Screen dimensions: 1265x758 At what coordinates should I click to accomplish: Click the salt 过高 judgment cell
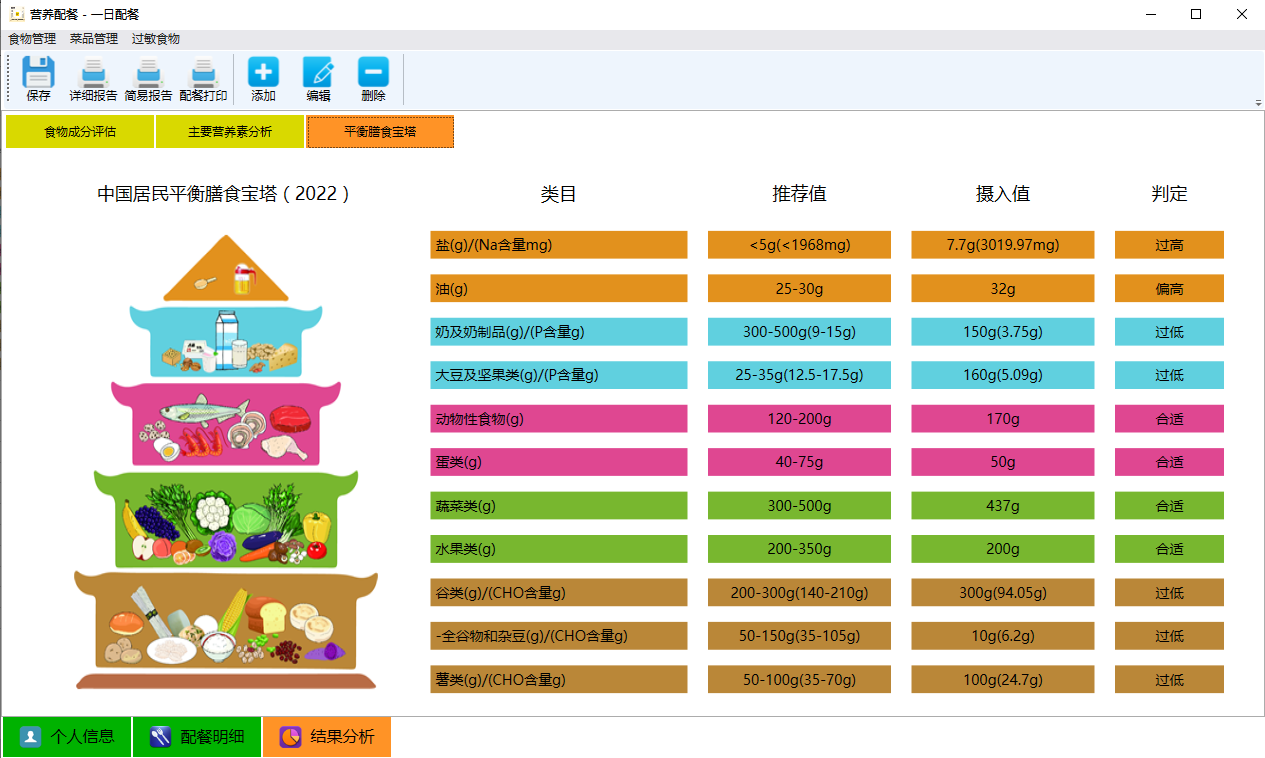click(x=1169, y=245)
